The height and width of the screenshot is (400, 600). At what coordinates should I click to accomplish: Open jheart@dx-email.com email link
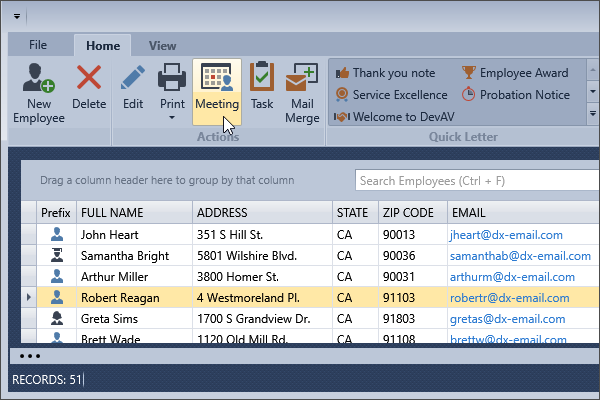pos(506,235)
